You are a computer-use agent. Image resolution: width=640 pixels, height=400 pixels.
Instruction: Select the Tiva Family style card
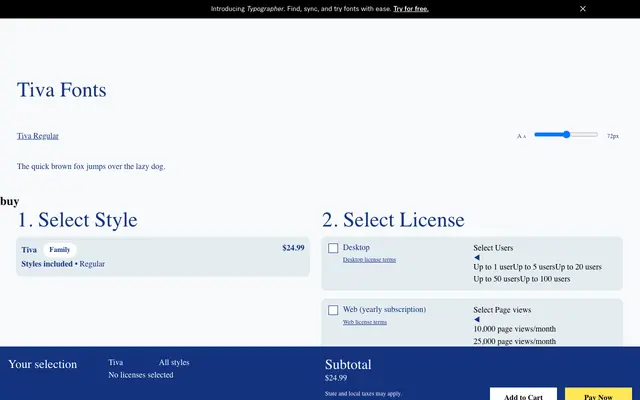pyautogui.click(x=163, y=256)
